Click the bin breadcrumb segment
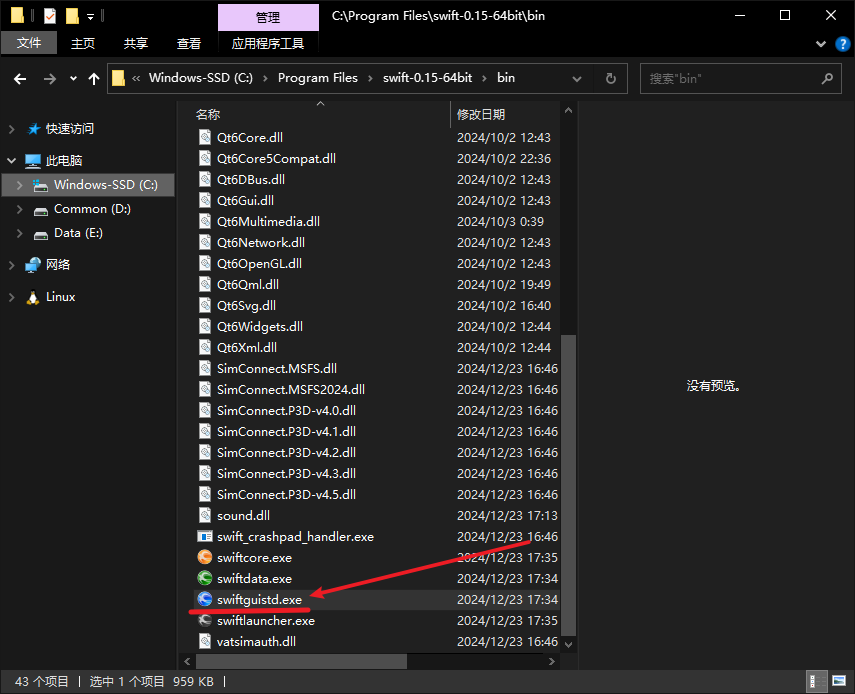Image resolution: width=855 pixels, height=694 pixels. click(506, 78)
